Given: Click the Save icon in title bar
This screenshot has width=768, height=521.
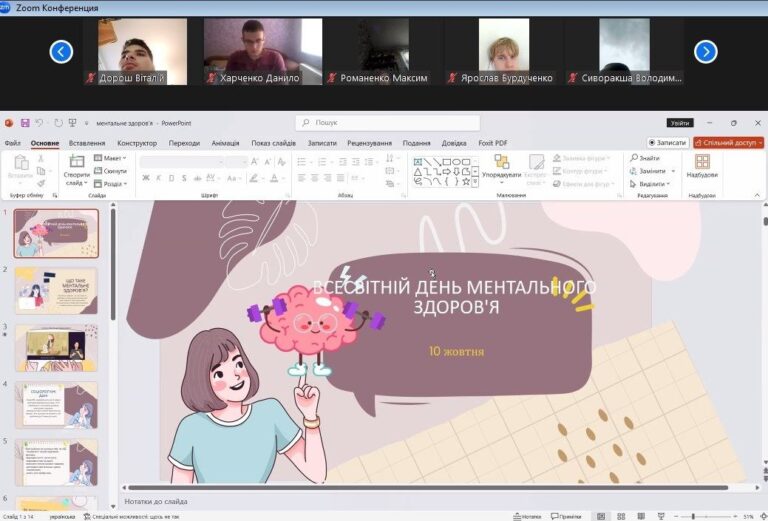Looking at the screenshot, I should pyautogui.click(x=24, y=123).
